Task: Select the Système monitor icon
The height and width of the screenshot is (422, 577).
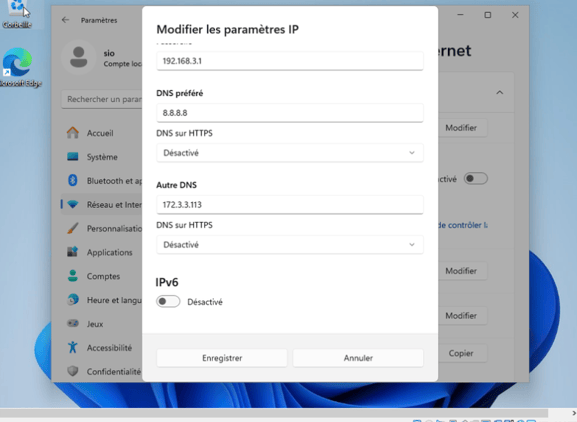Action: (x=72, y=157)
